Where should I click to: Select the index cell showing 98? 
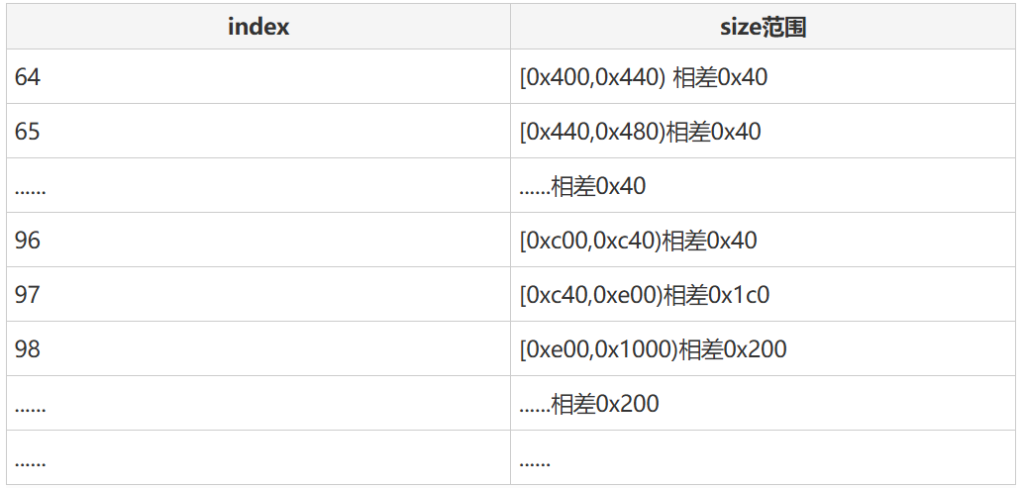tap(28, 349)
